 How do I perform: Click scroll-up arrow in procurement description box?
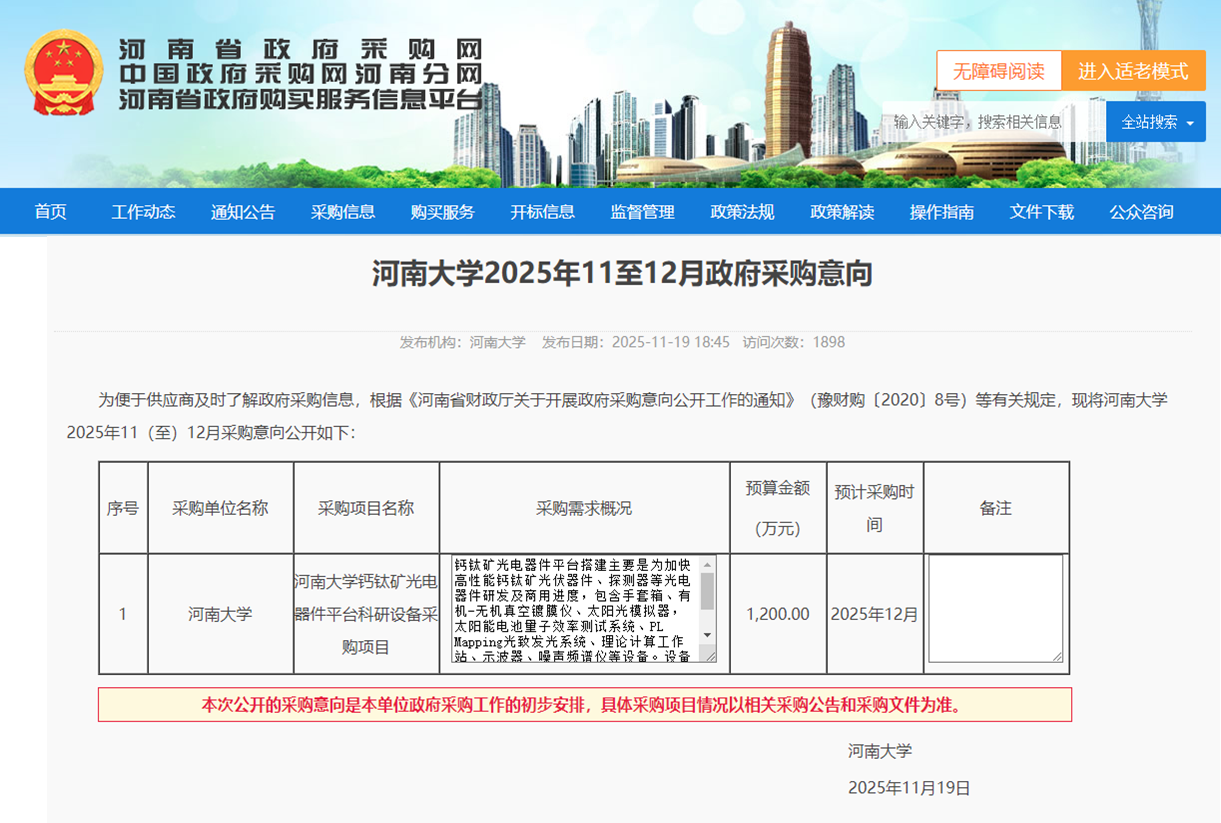[x=708, y=564]
